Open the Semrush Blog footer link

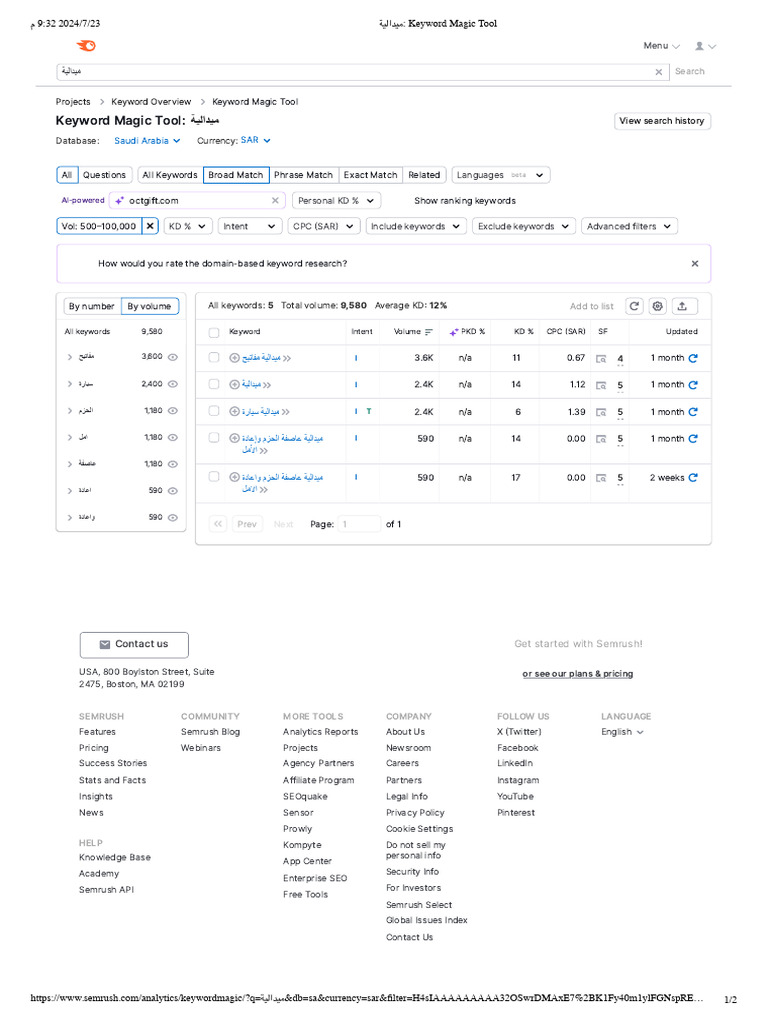[x=210, y=732]
